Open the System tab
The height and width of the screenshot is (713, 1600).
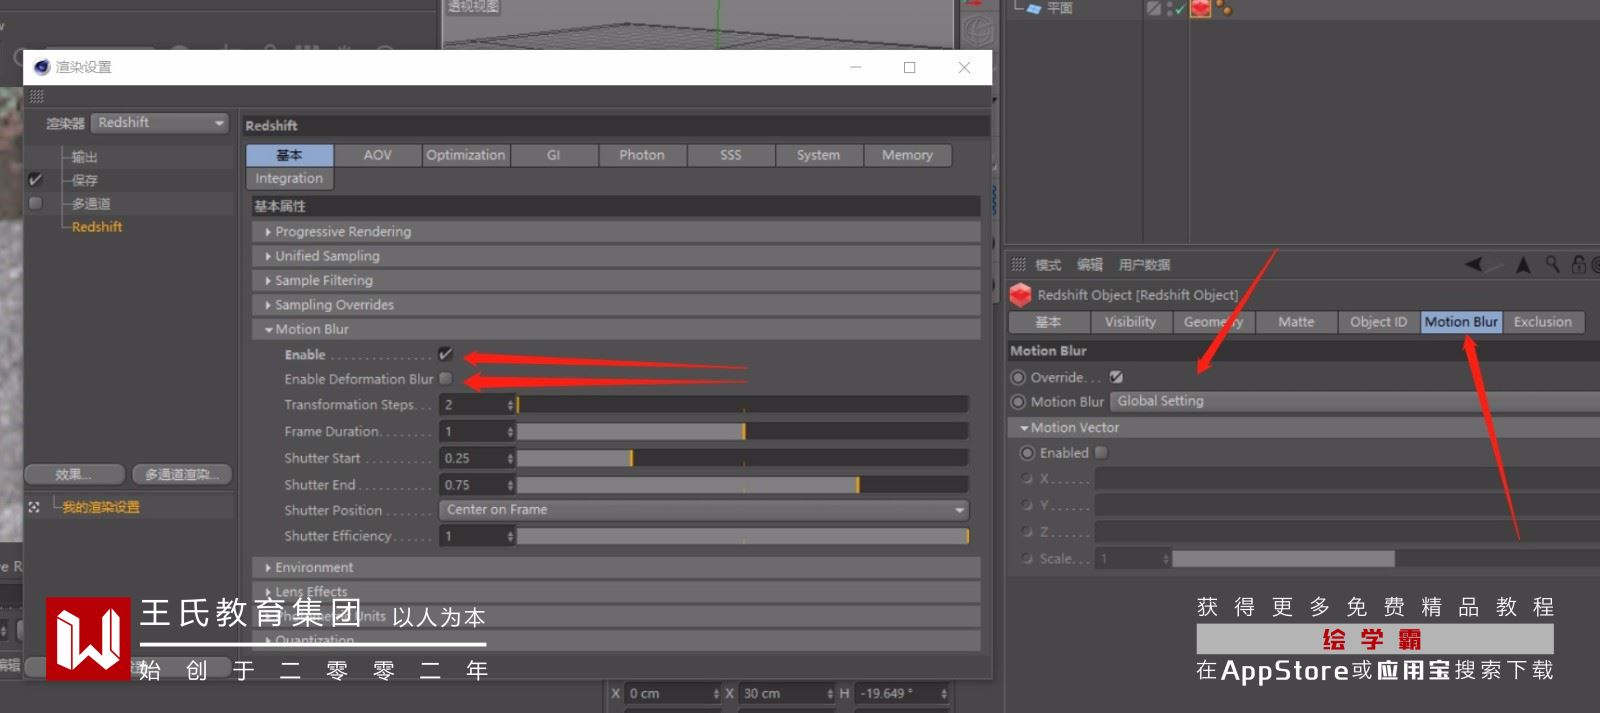point(818,155)
